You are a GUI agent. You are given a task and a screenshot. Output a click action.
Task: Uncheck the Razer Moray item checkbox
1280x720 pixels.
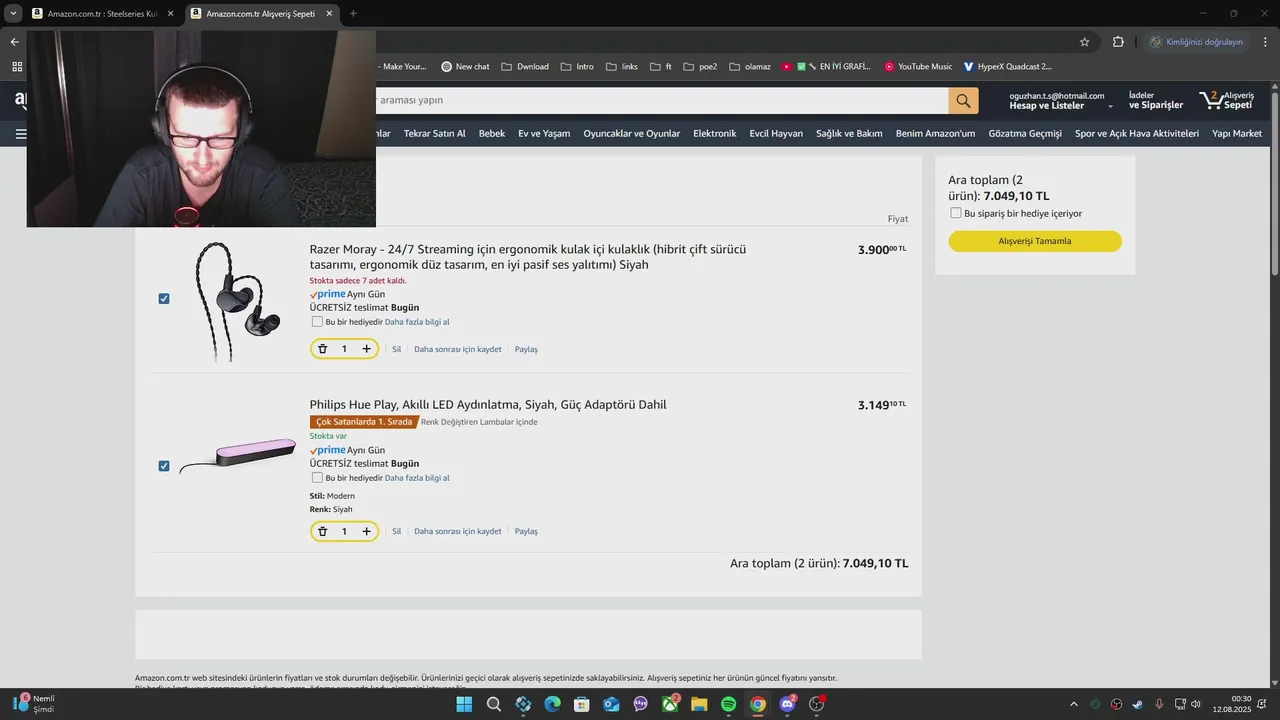click(164, 298)
